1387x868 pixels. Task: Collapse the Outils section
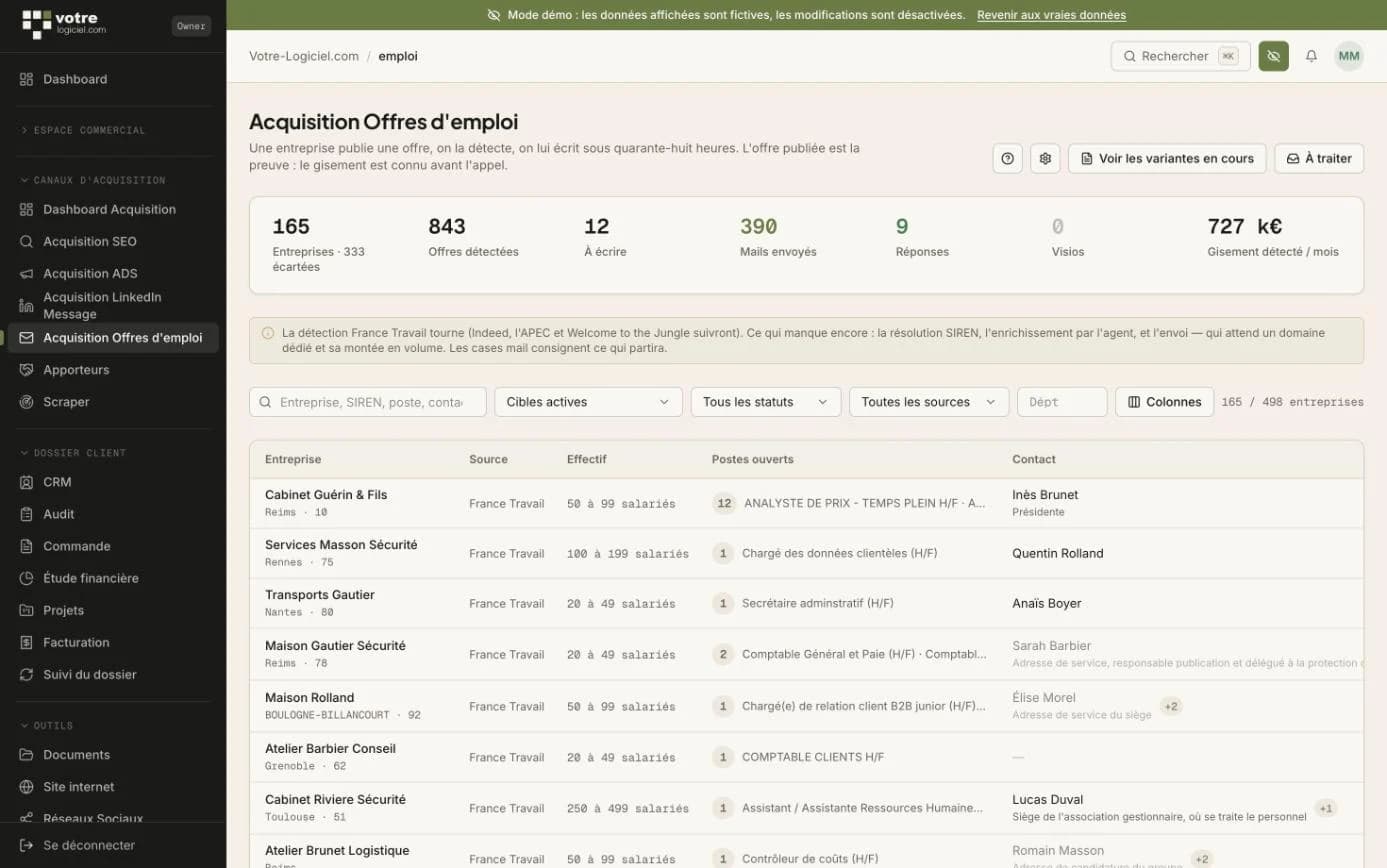click(47, 725)
